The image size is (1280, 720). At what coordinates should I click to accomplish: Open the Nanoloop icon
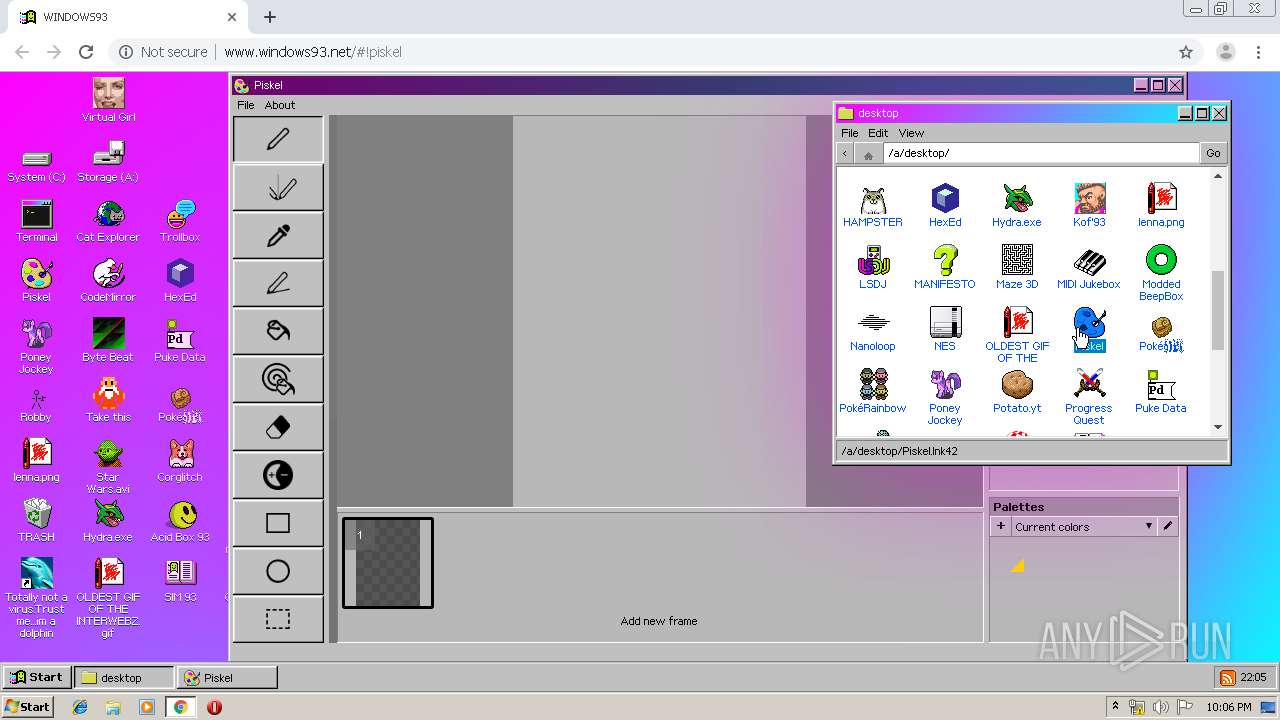(x=873, y=330)
